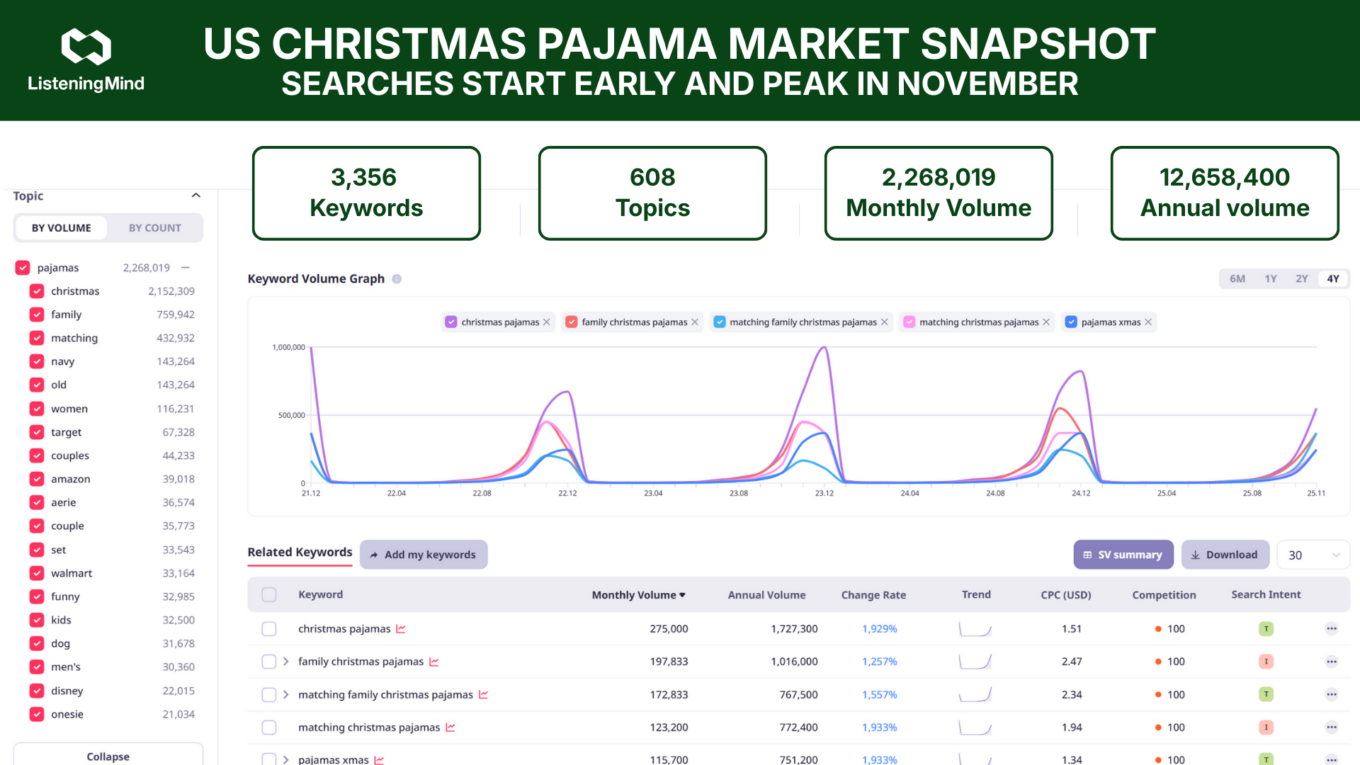This screenshot has width=1360, height=765.
Task: Remove pajamas xmas chip from graph
Action: [1149, 322]
